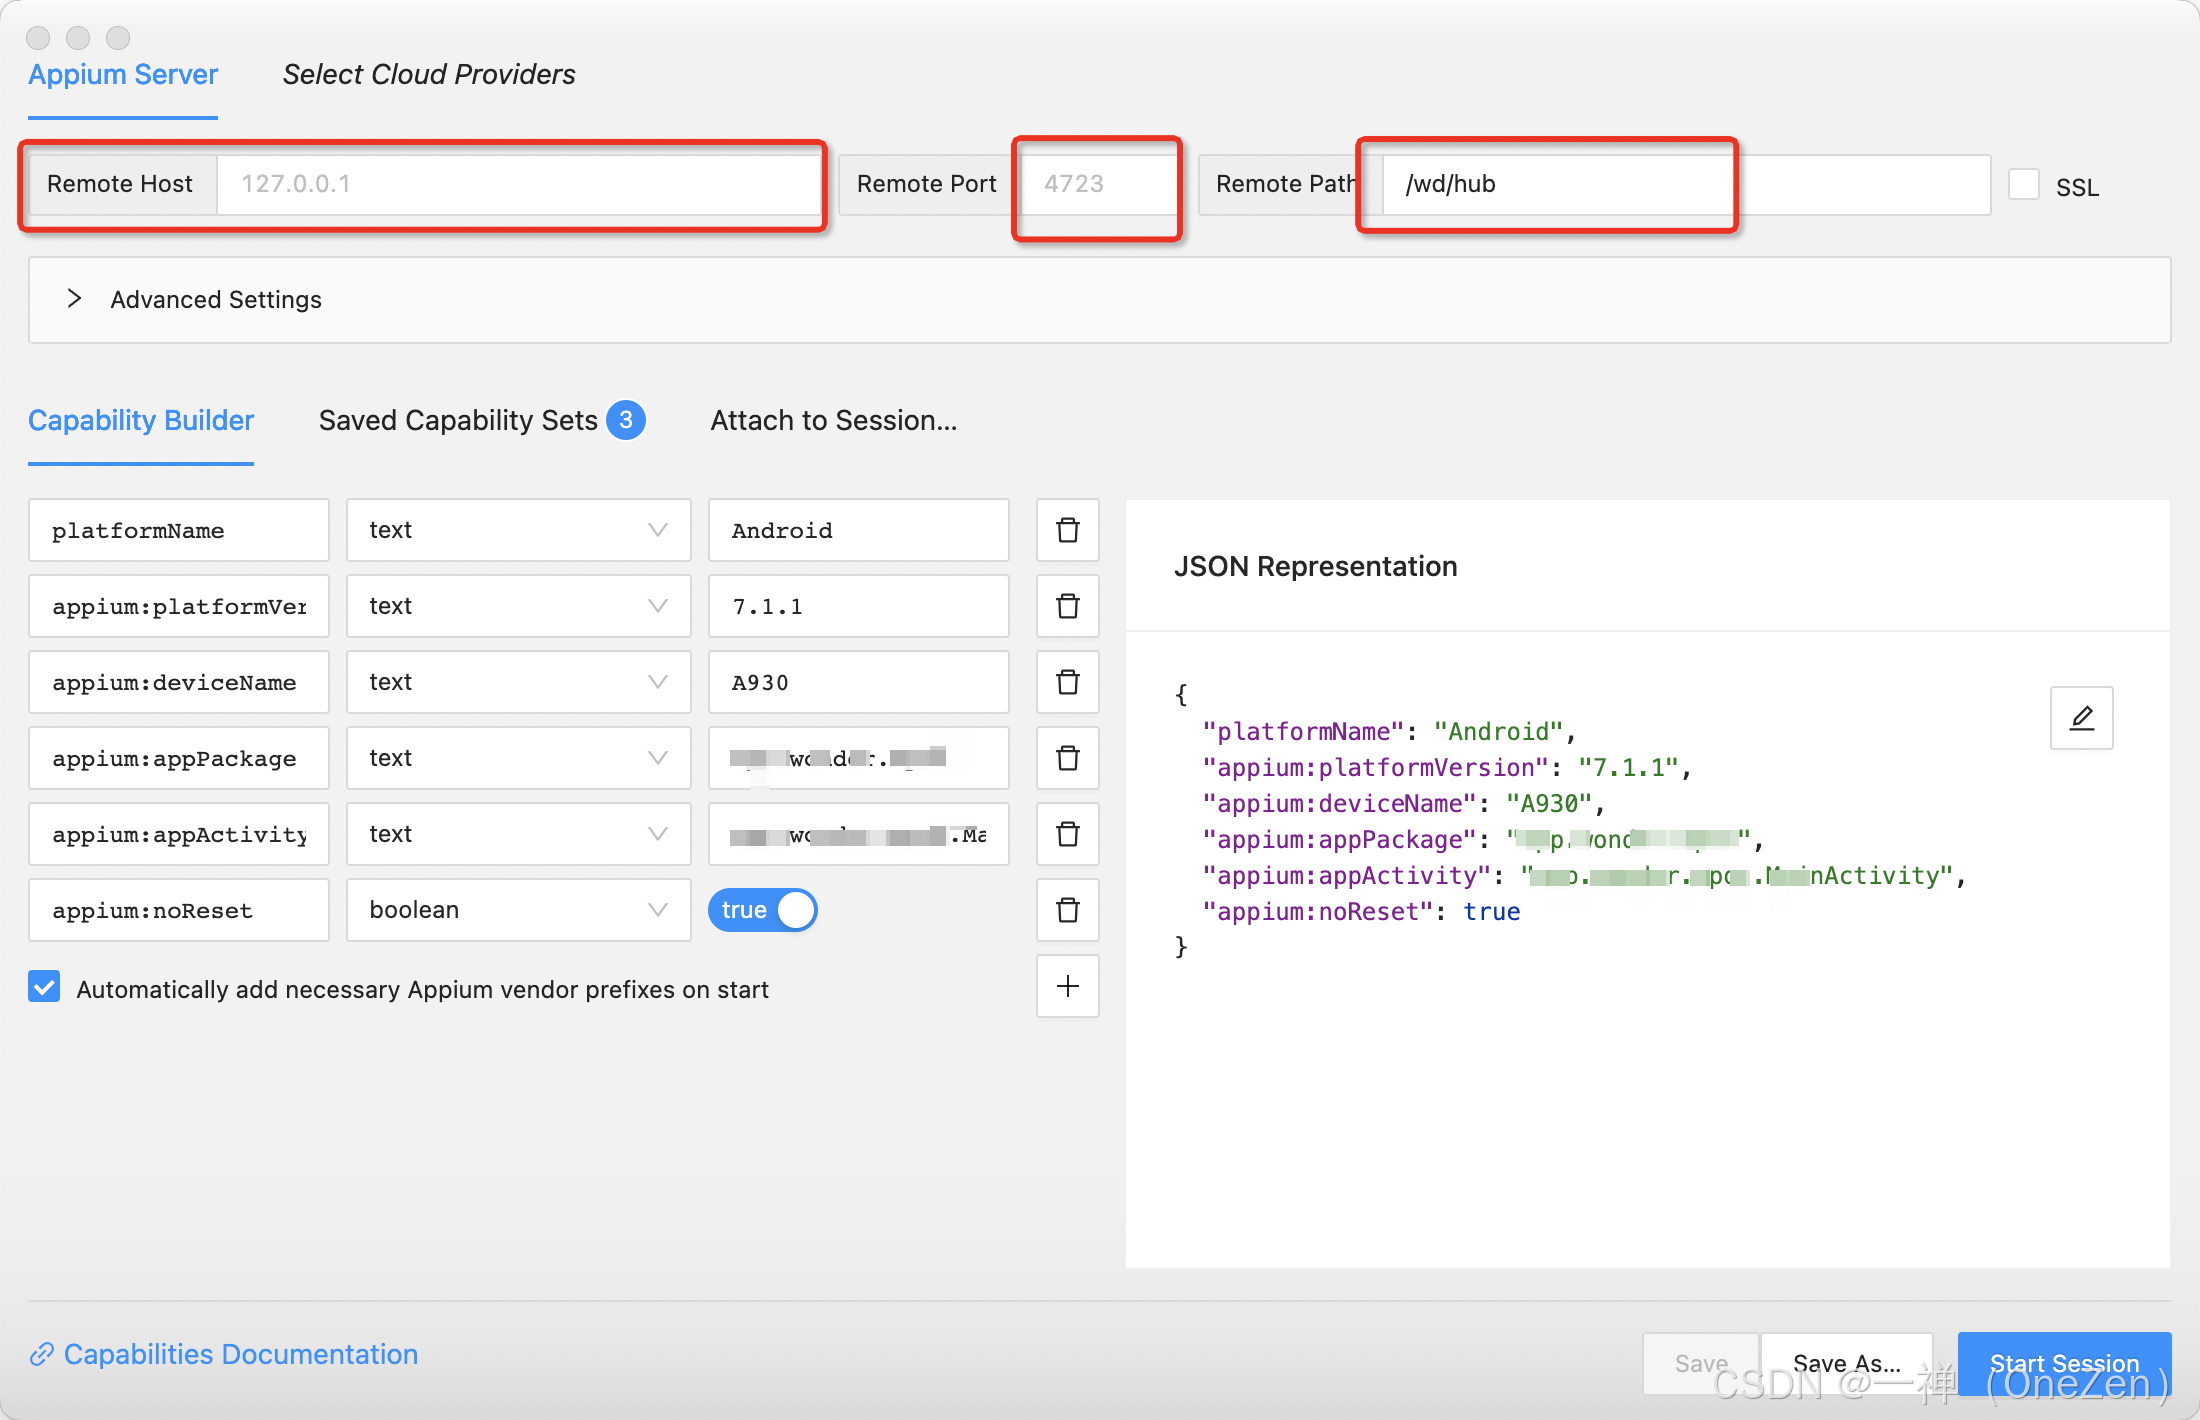Screen dimensions: 2200x1420
Task: Delete the appium:platformVersion capability row
Action: (x=1068, y=606)
